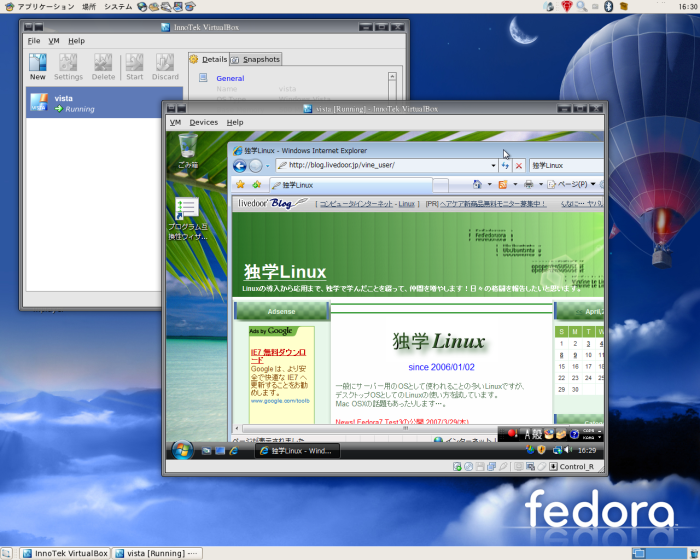Screen dimensions: 700x560
Task: Click the Vista network tray icon
Action: [x=558, y=450]
